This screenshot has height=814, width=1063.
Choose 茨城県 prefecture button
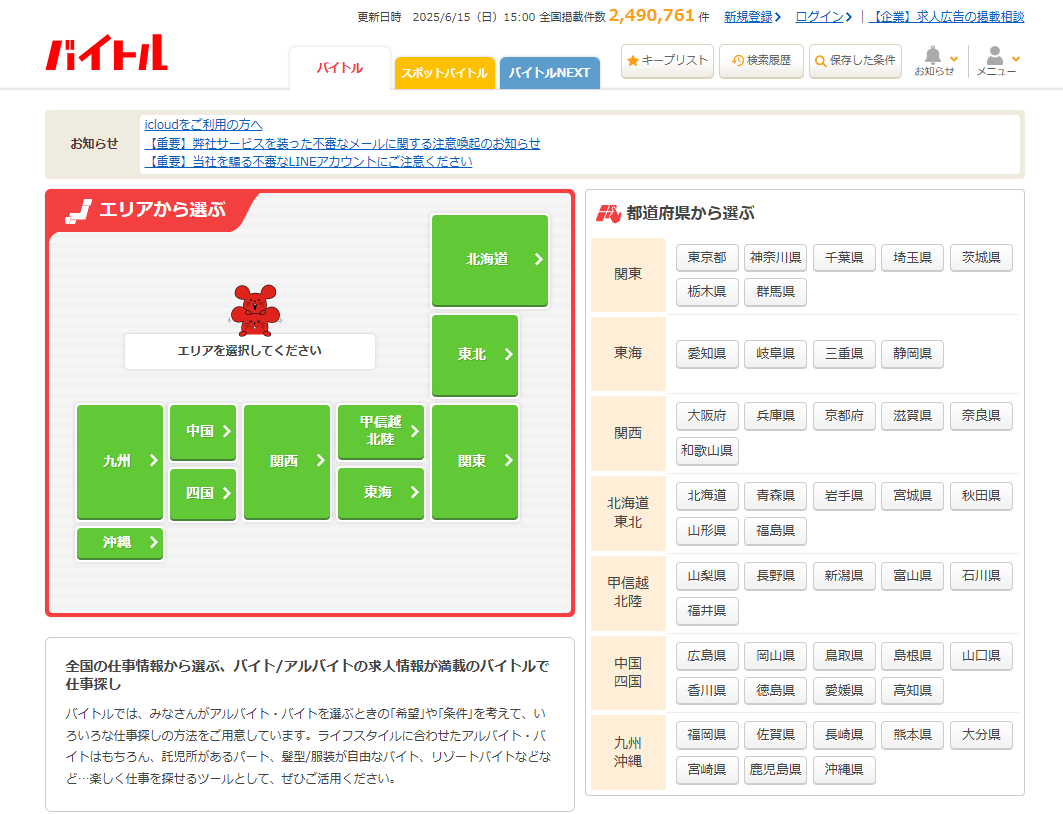click(981, 258)
